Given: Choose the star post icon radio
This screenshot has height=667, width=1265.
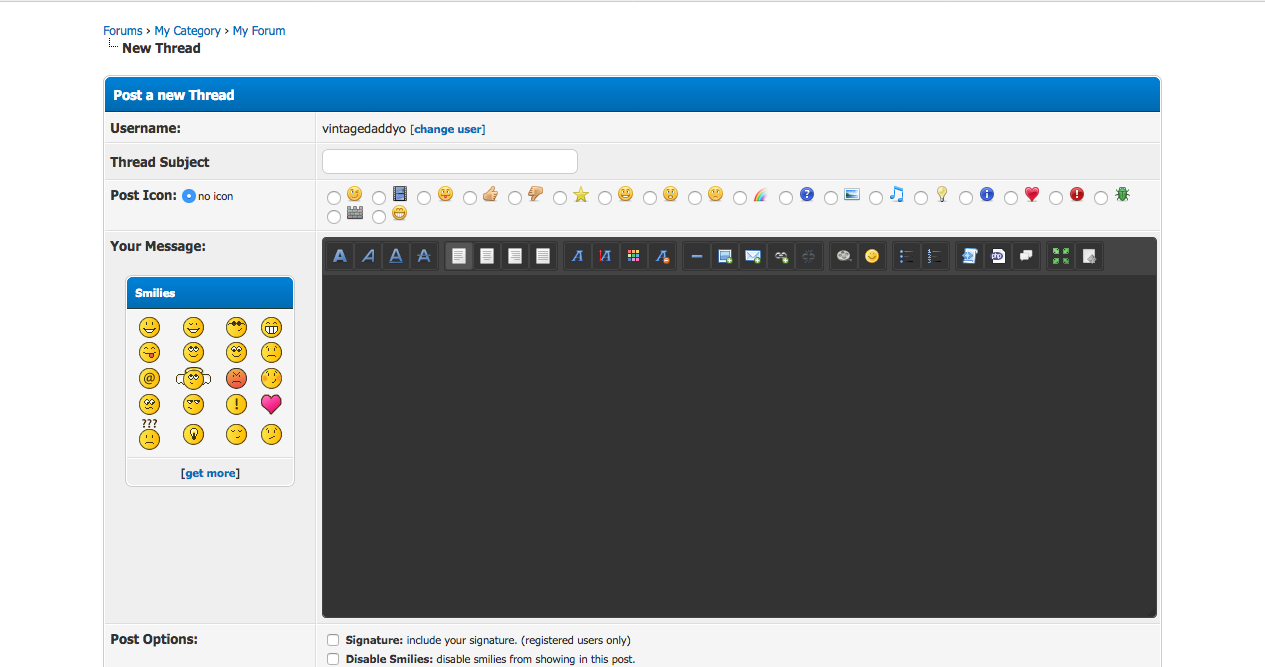Looking at the screenshot, I should pos(560,198).
